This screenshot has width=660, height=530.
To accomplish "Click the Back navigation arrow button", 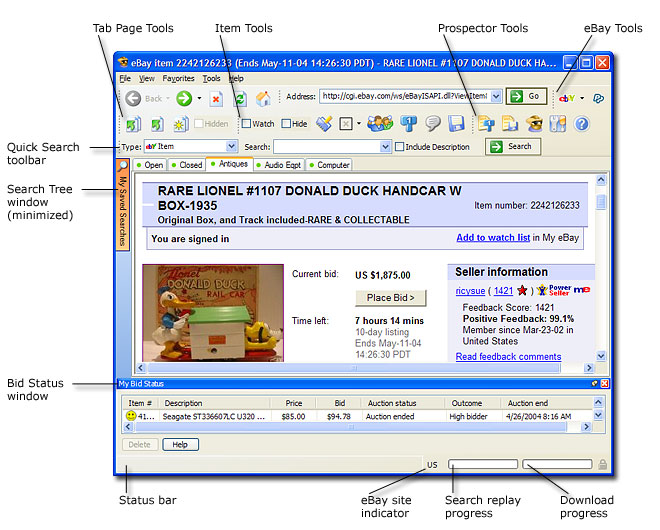I will [x=133, y=99].
